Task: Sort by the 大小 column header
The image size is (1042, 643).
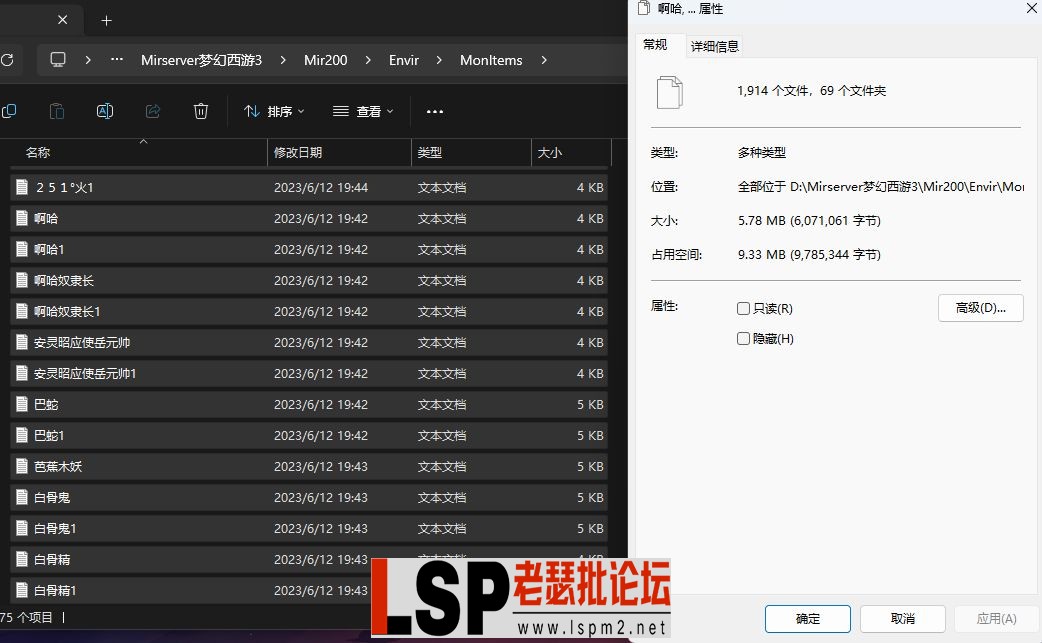Action: (571, 152)
